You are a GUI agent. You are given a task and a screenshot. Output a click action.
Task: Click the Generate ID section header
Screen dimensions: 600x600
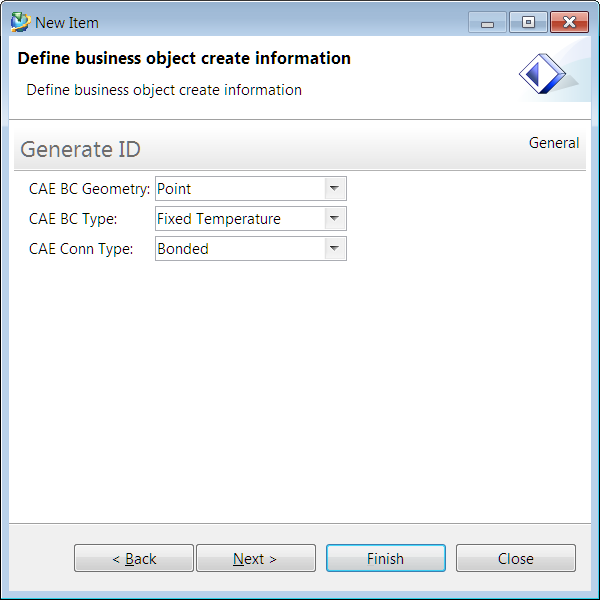coord(81,150)
